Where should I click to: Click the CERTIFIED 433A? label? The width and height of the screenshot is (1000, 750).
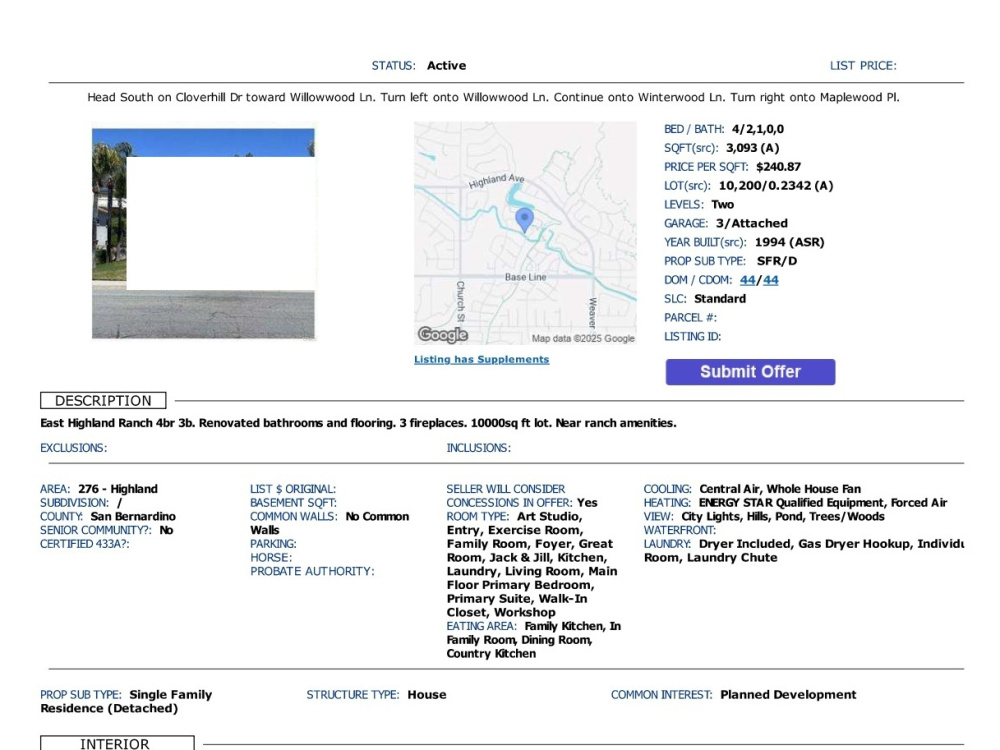point(84,544)
